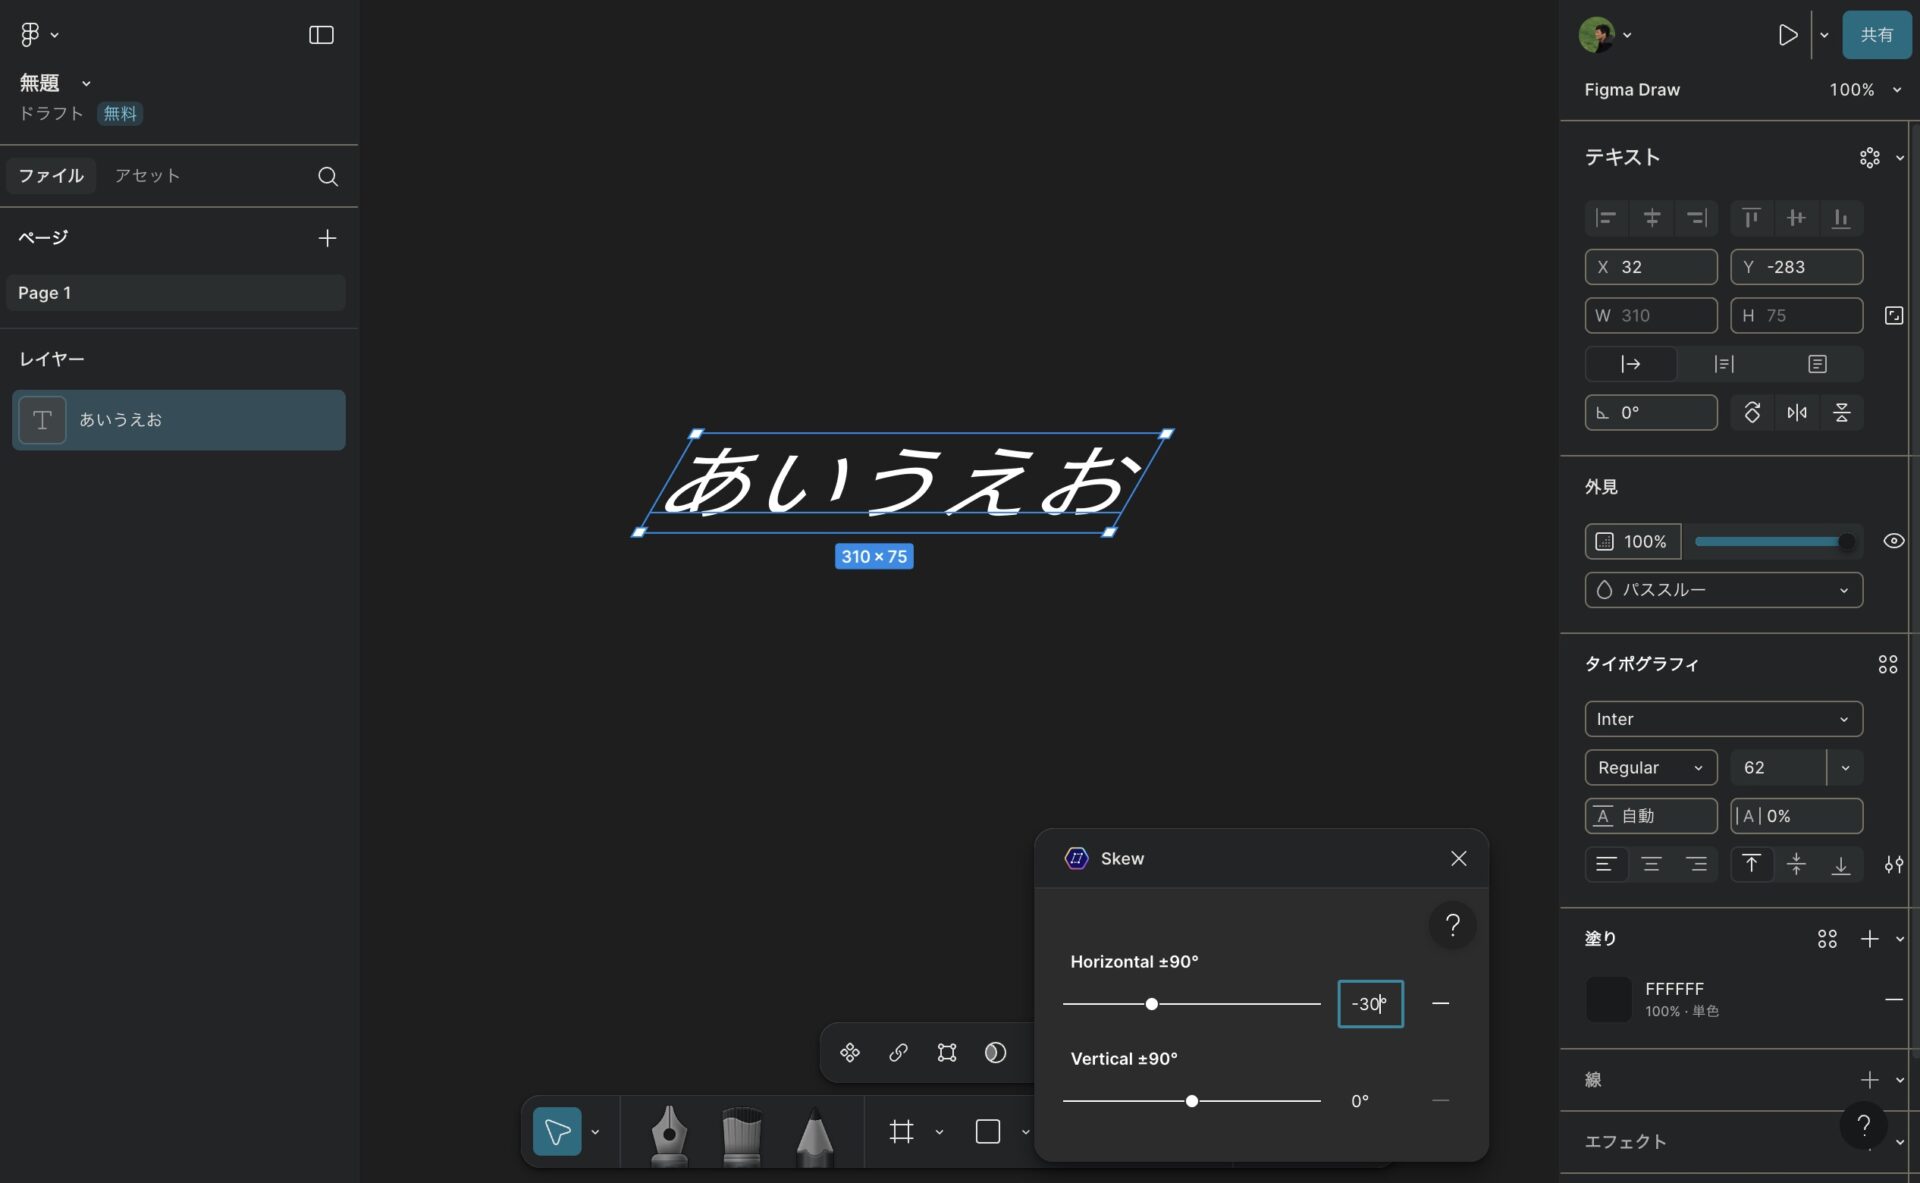Remove the FFFFFF fill minus icon
The width and height of the screenshot is (1920, 1183).
click(1894, 999)
